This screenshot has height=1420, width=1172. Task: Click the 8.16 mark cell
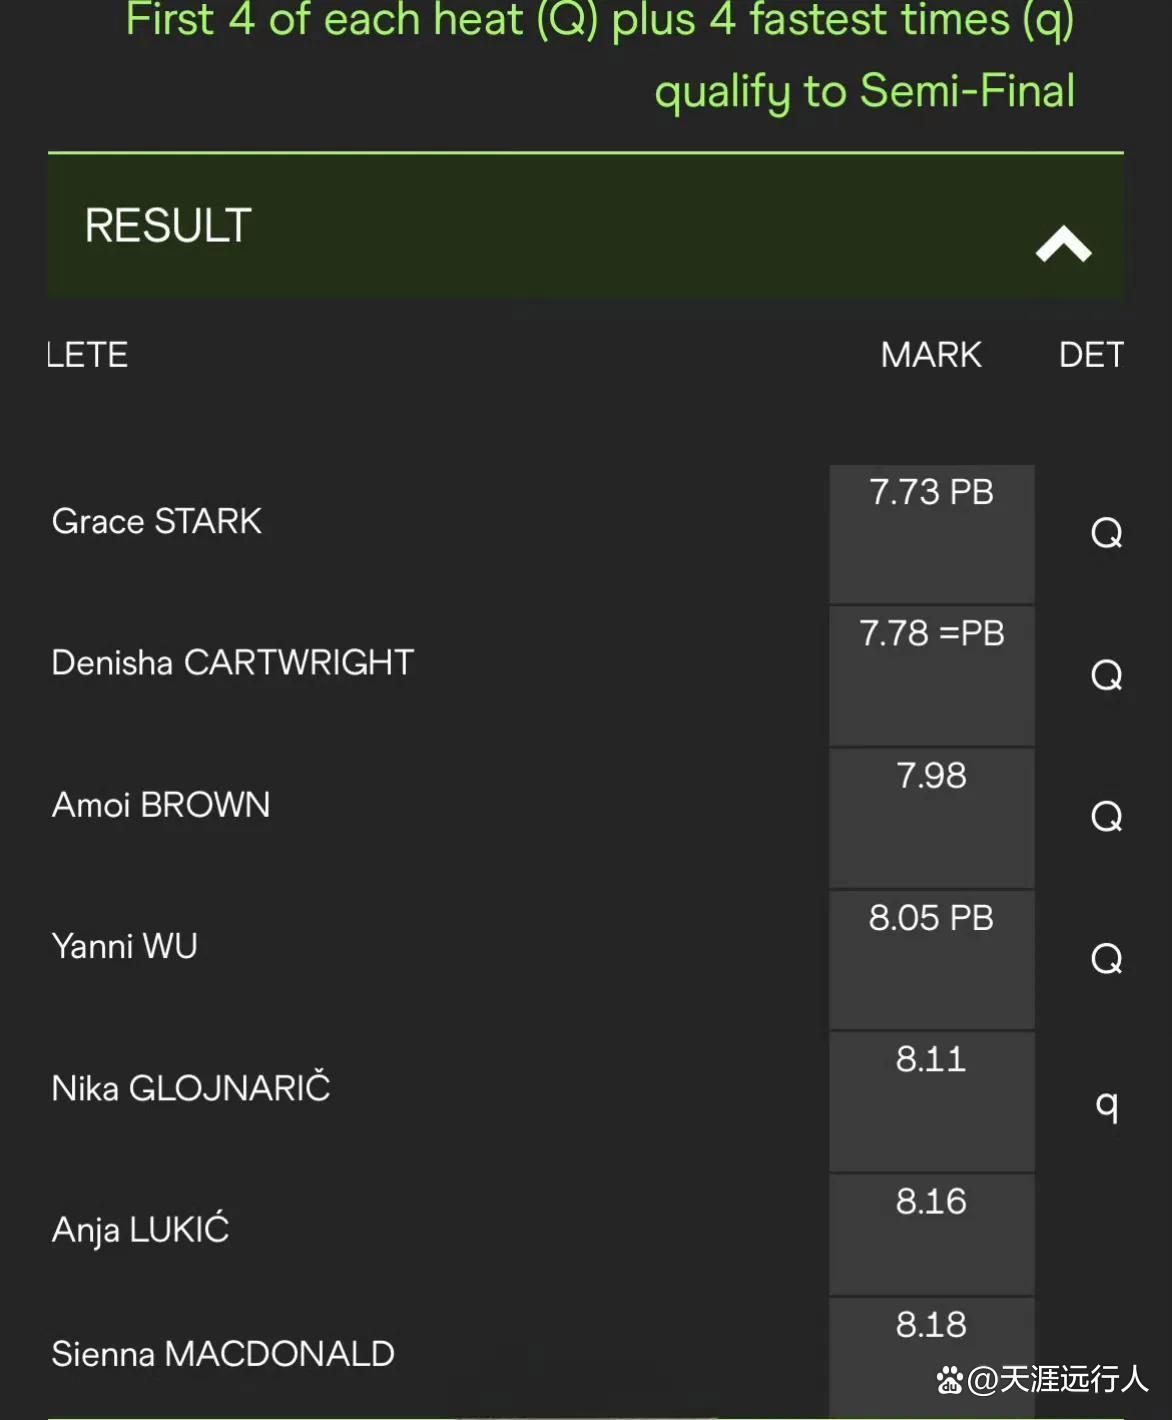[932, 1234]
